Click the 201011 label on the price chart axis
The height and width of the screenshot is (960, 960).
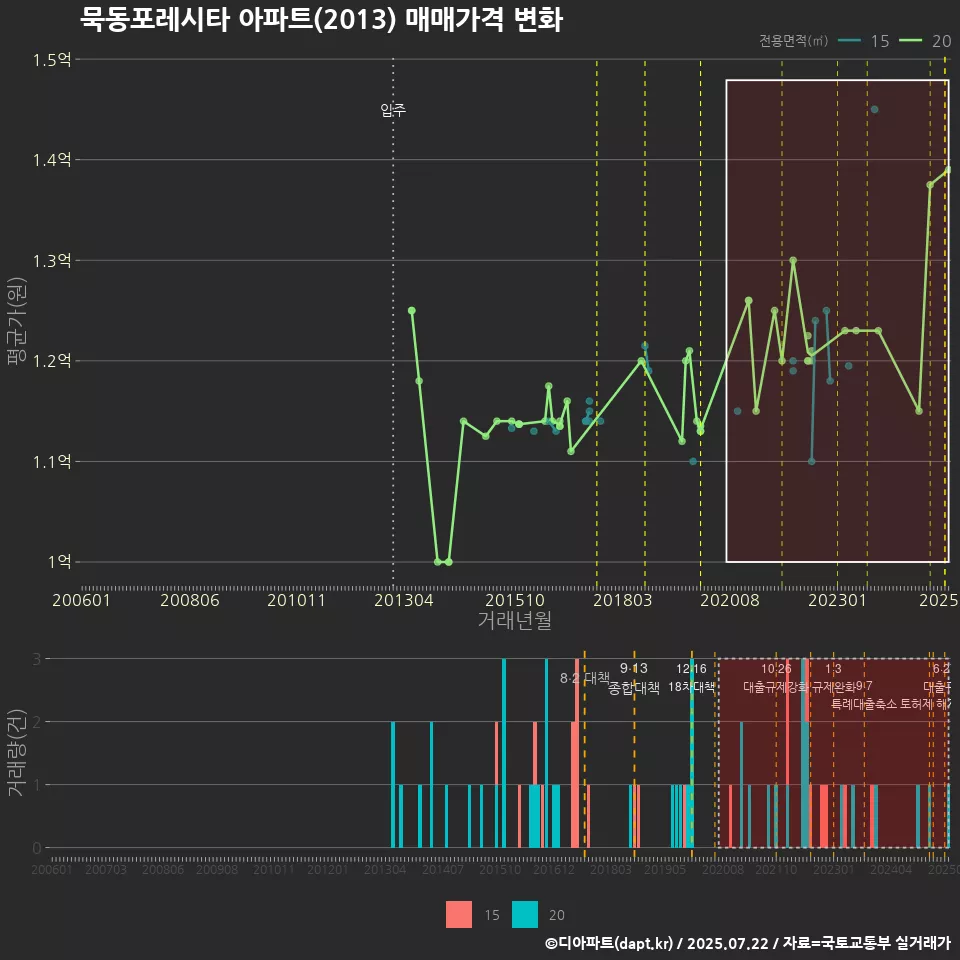point(296,600)
